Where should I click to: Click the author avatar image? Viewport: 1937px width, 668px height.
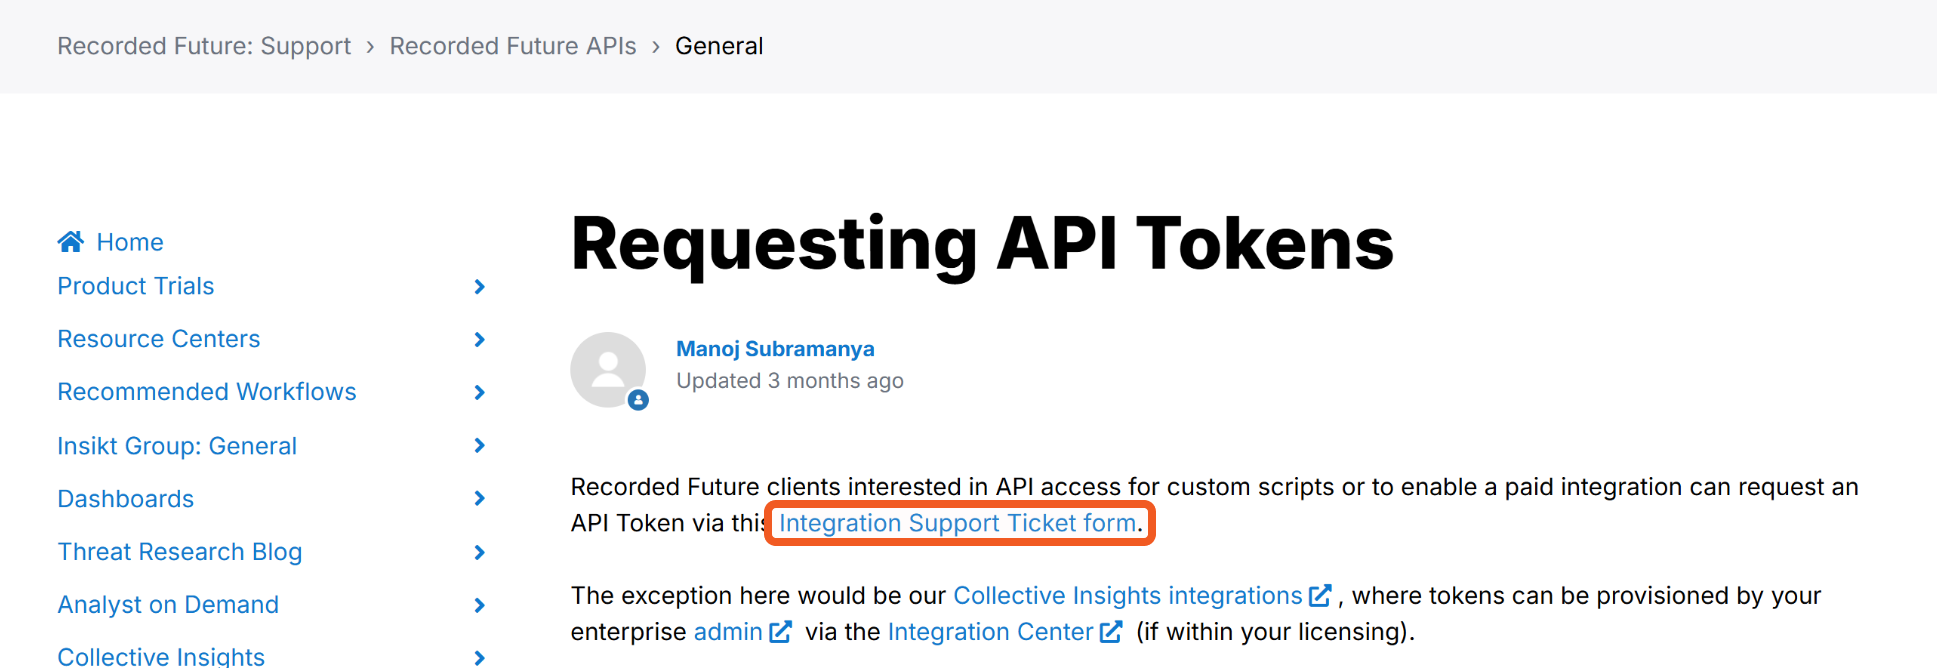(x=608, y=369)
